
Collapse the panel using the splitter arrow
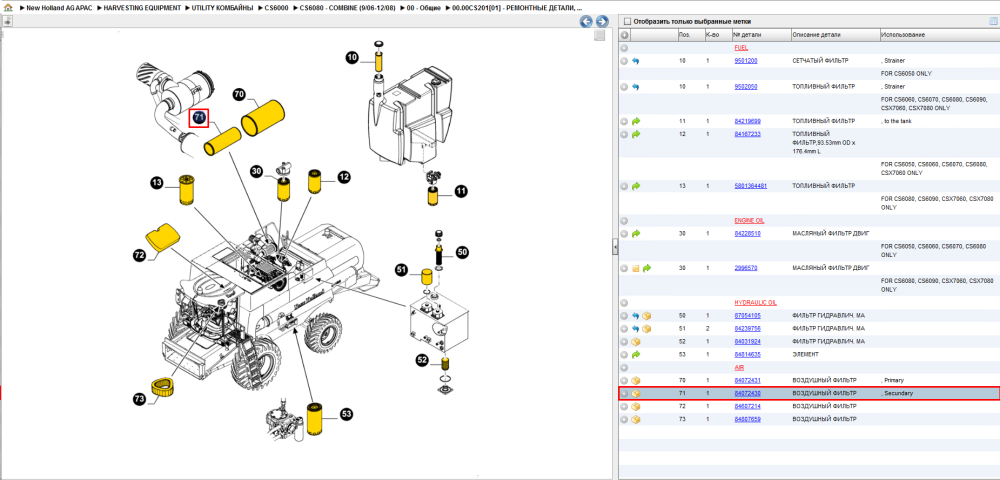[615, 246]
